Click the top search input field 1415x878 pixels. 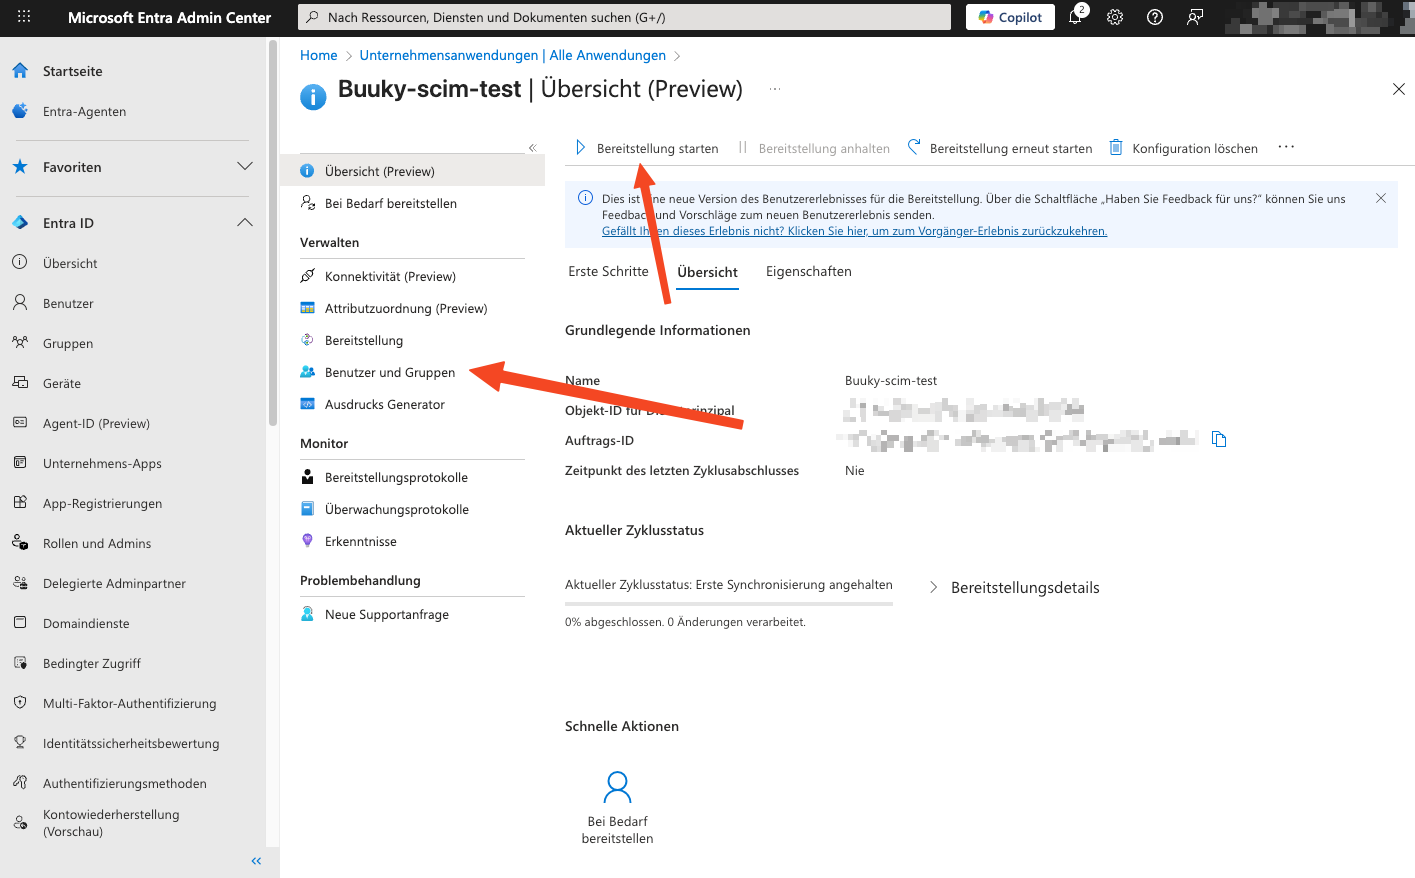point(625,17)
